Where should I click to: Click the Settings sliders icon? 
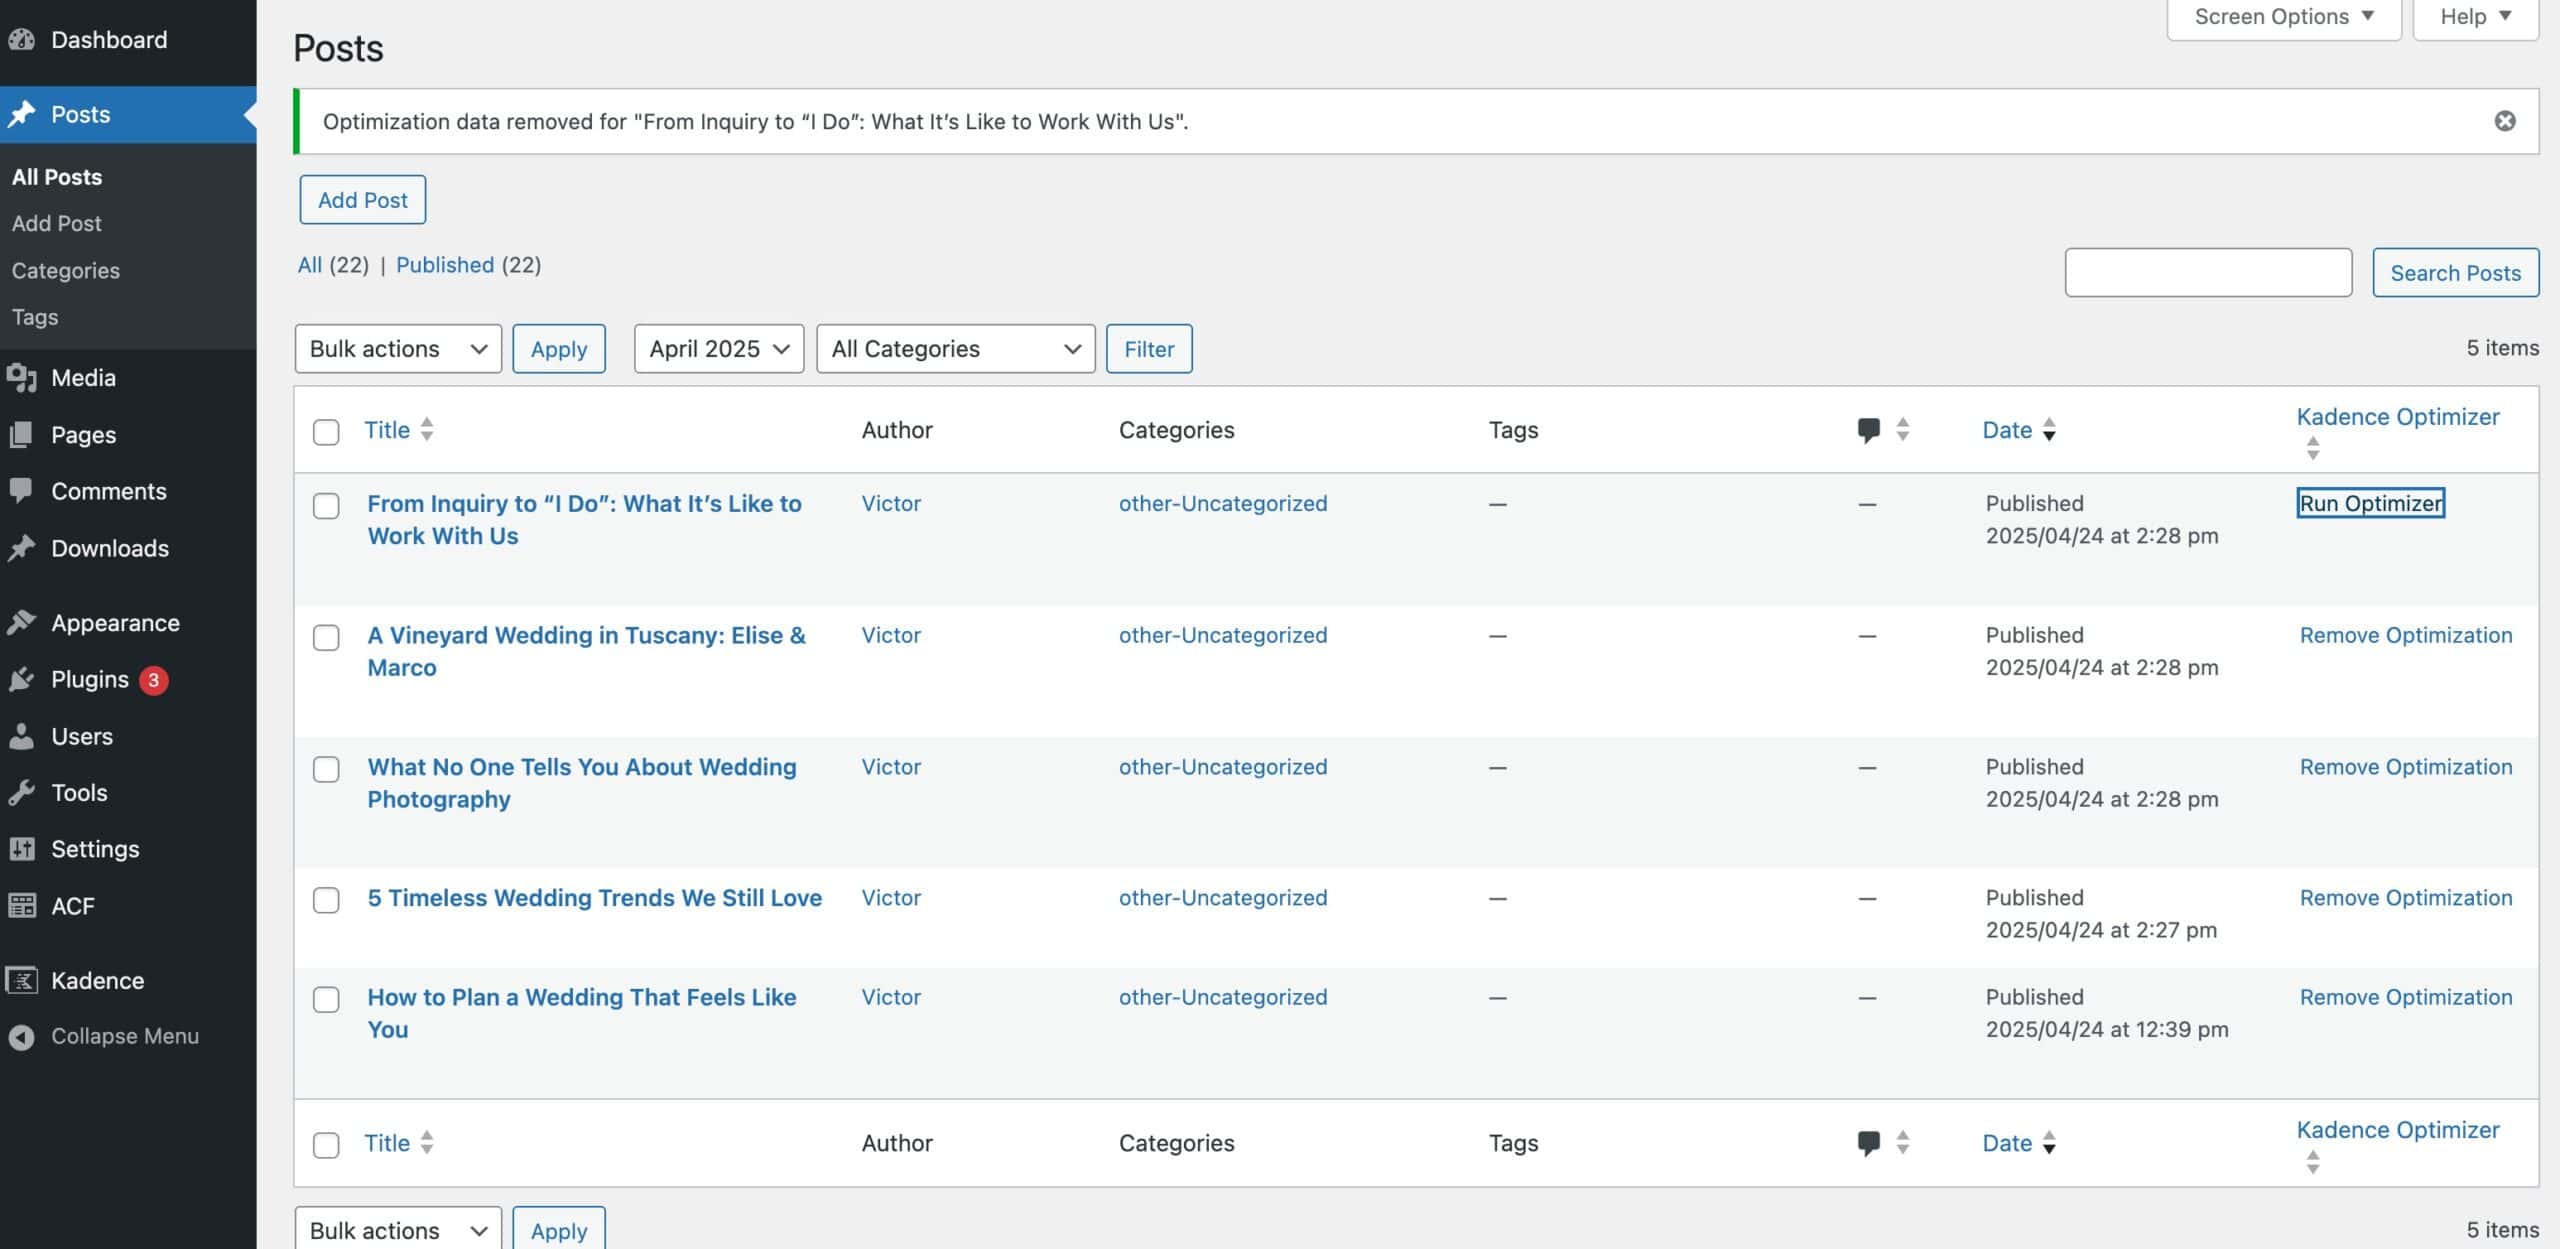(x=22, y=849)
